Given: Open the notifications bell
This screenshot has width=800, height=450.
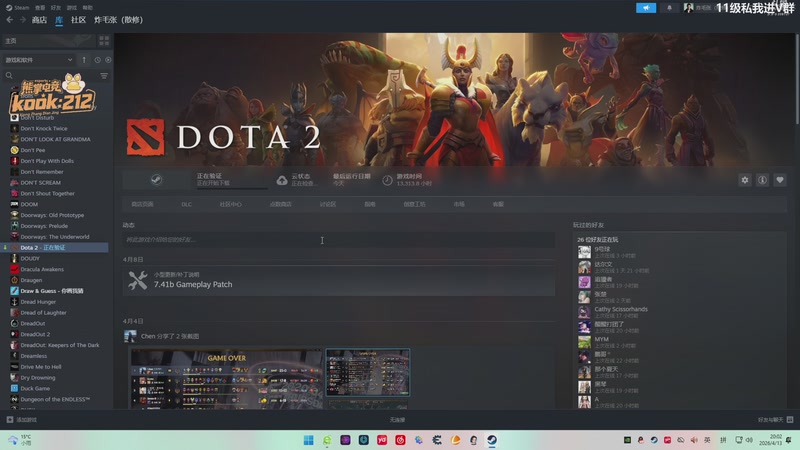Looking at the screenshot, I should [669, 8].
